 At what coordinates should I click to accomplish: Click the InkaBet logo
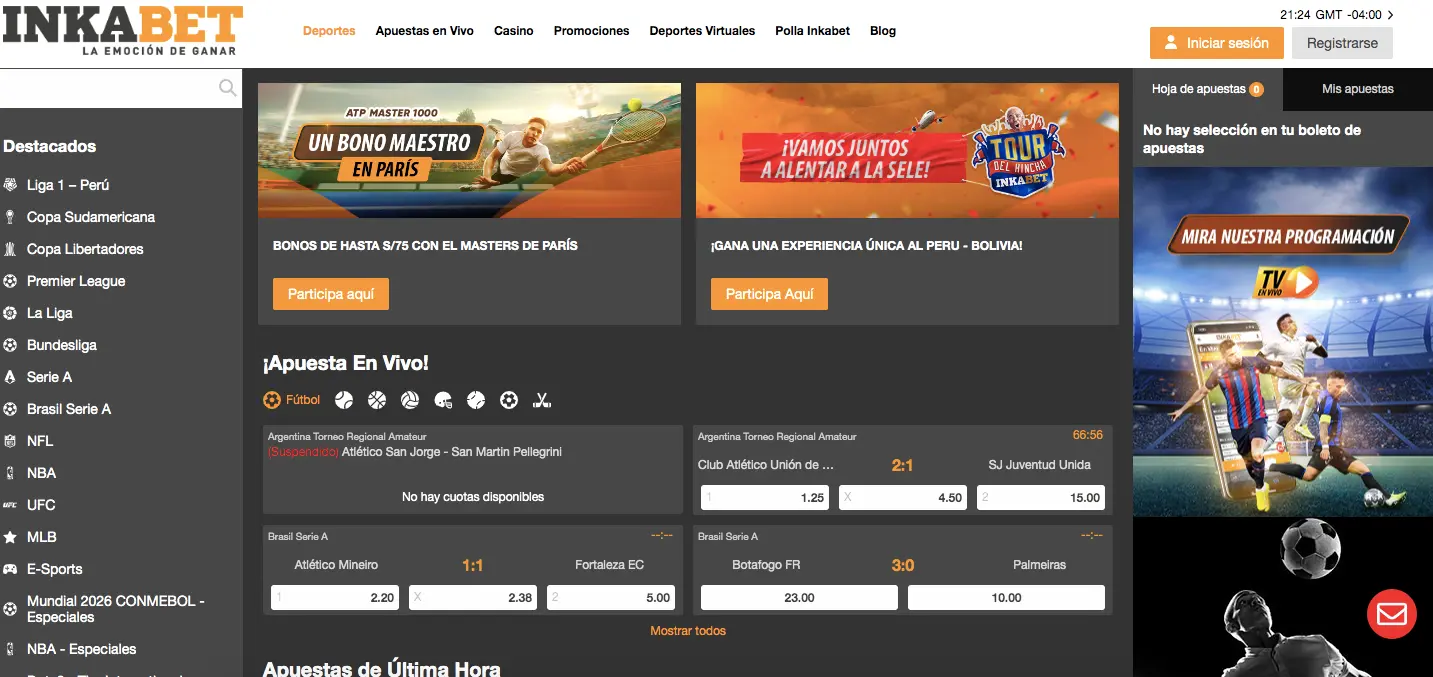pos(122,30)
